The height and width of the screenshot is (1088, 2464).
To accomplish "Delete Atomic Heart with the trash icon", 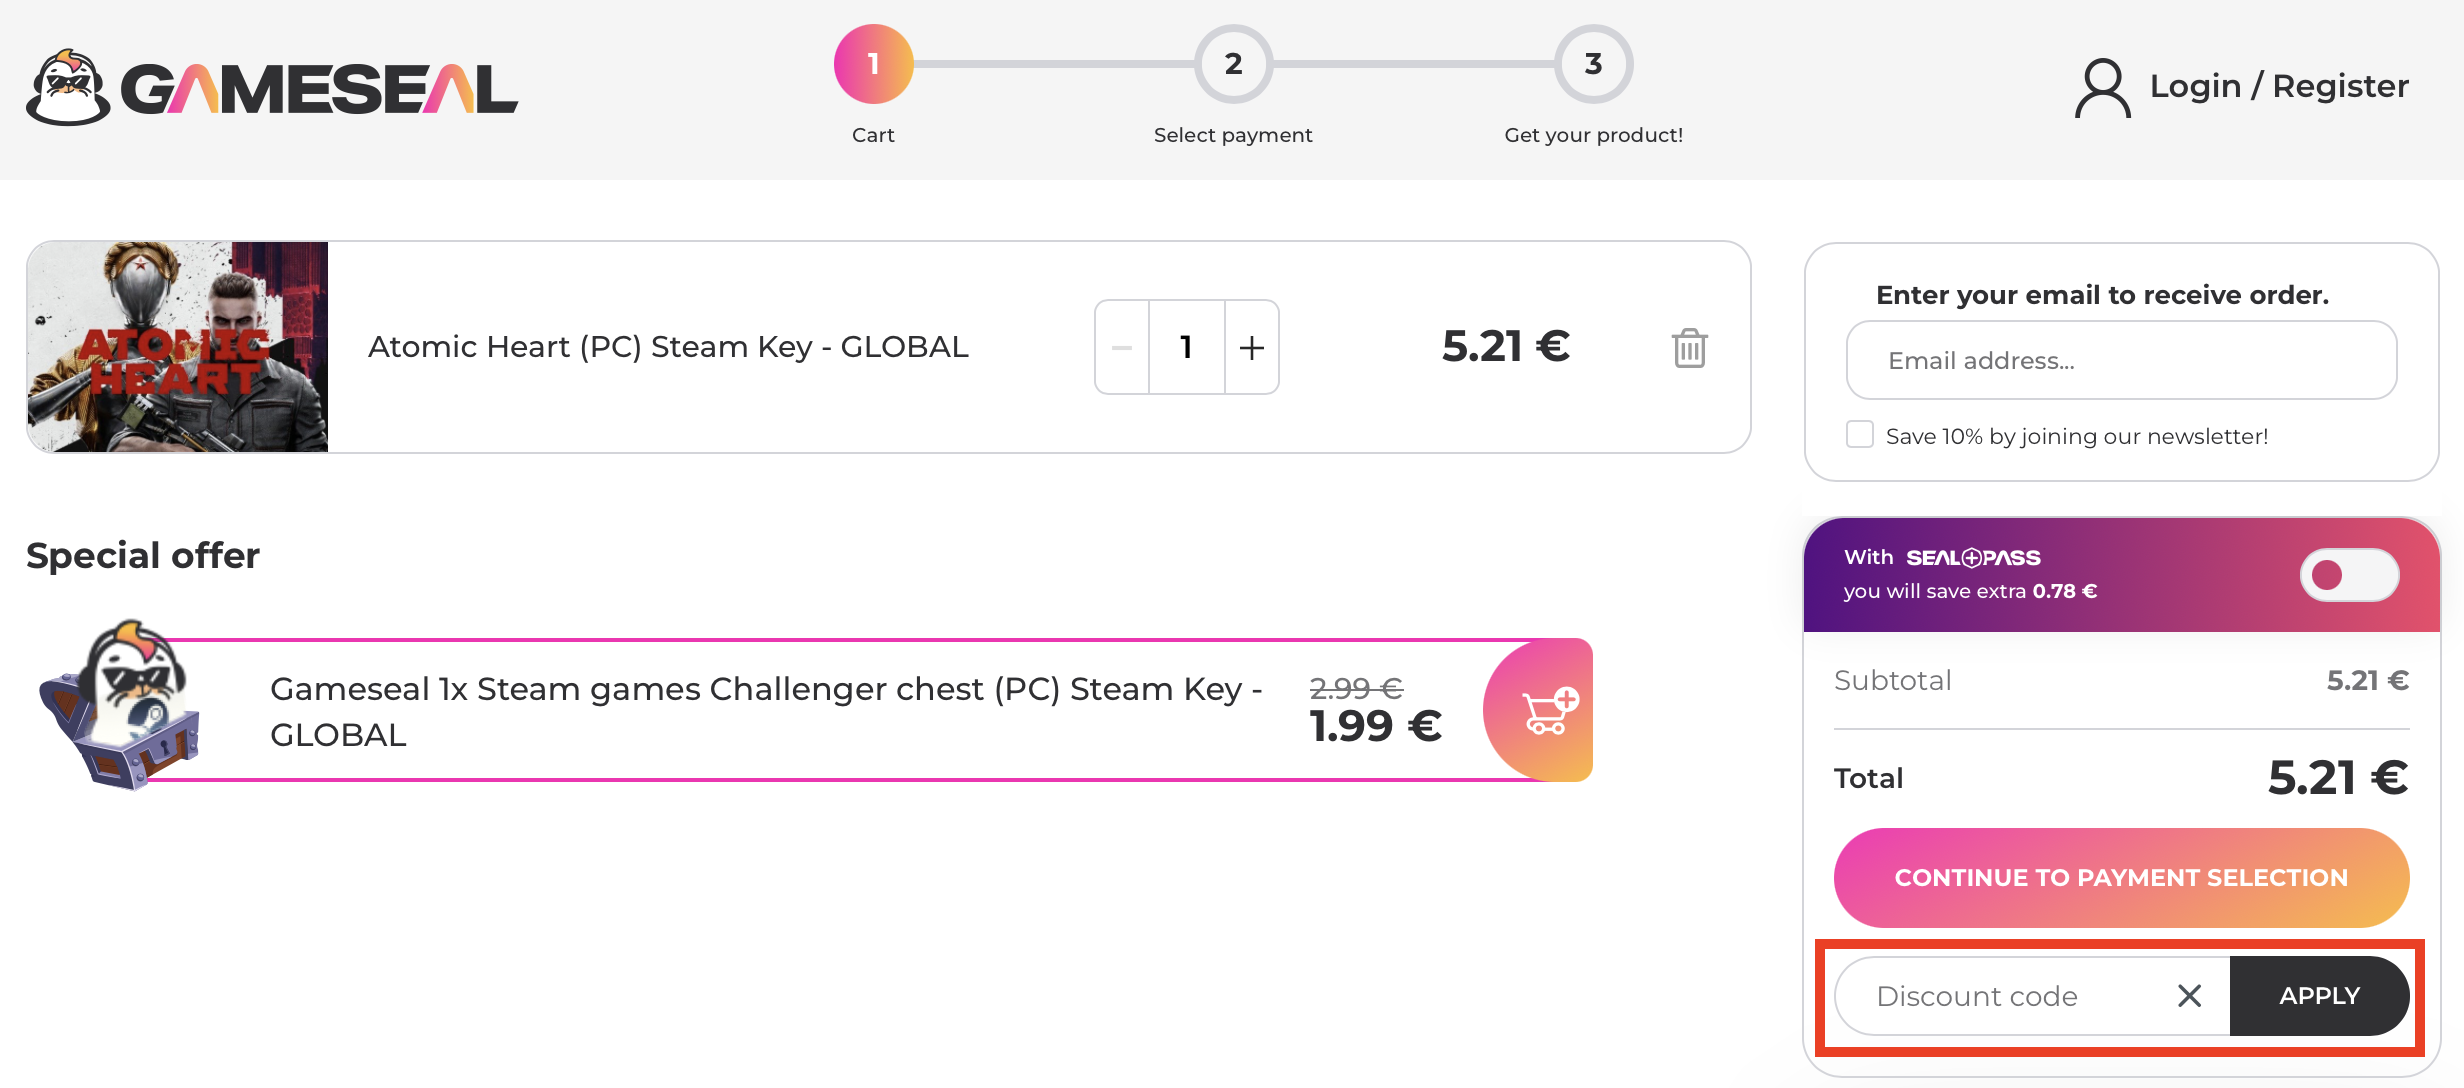I will click(1689, 348).
